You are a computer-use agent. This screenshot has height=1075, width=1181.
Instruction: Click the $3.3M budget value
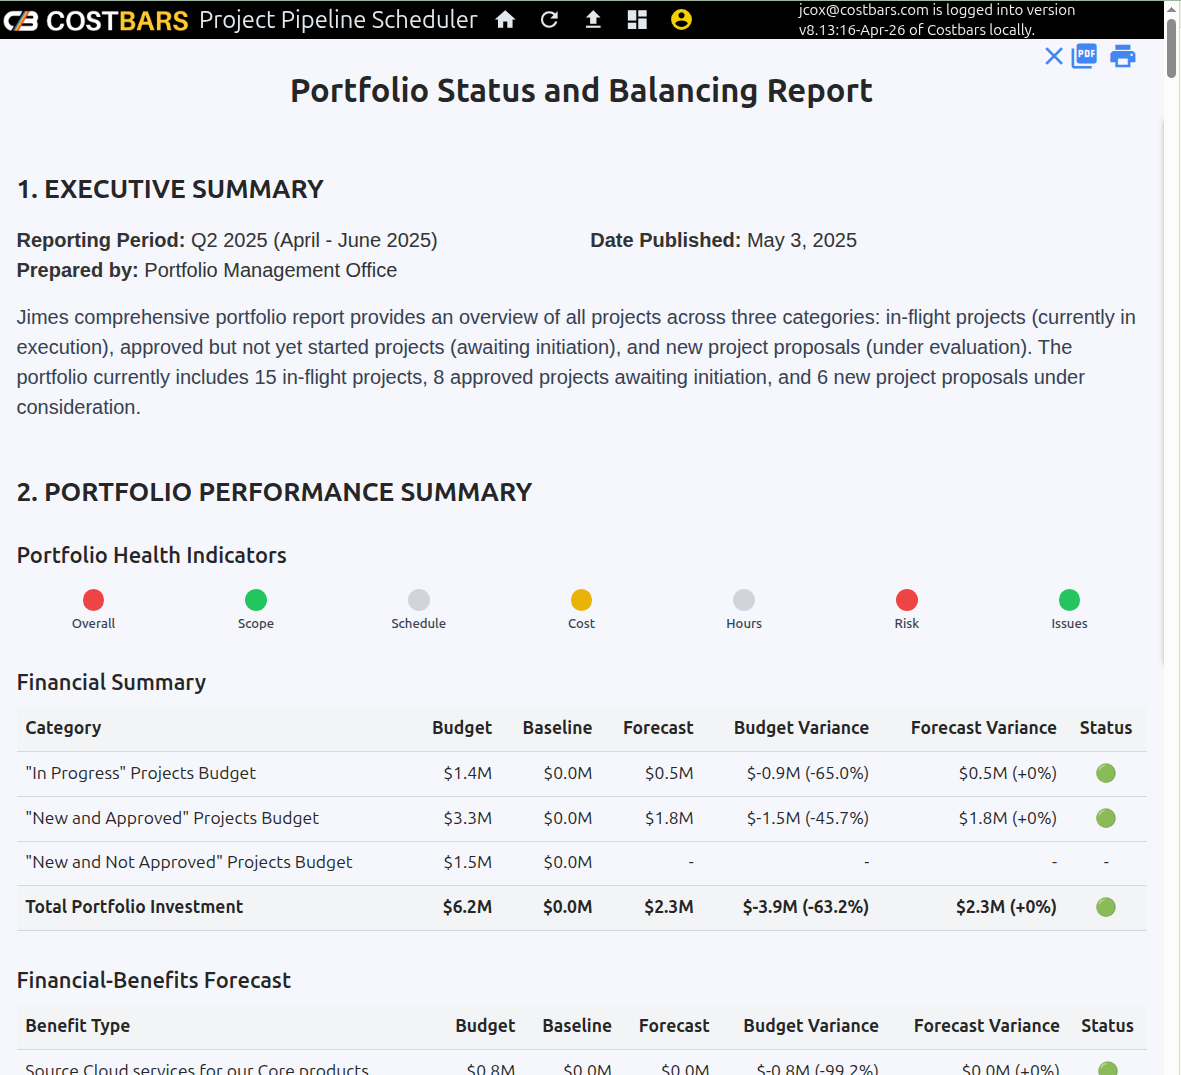click(x=467, y=818)
